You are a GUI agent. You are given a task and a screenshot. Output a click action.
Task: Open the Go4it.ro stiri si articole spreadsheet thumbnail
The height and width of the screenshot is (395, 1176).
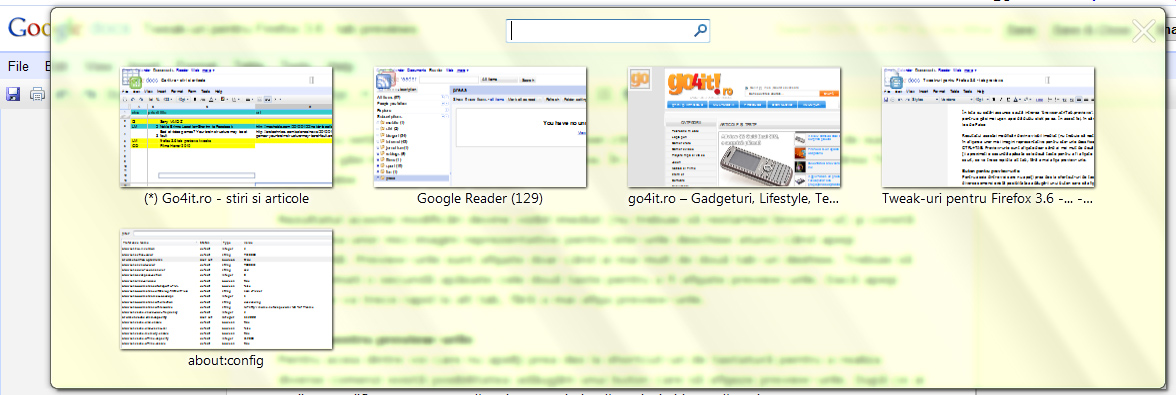[x=226, y=127]
